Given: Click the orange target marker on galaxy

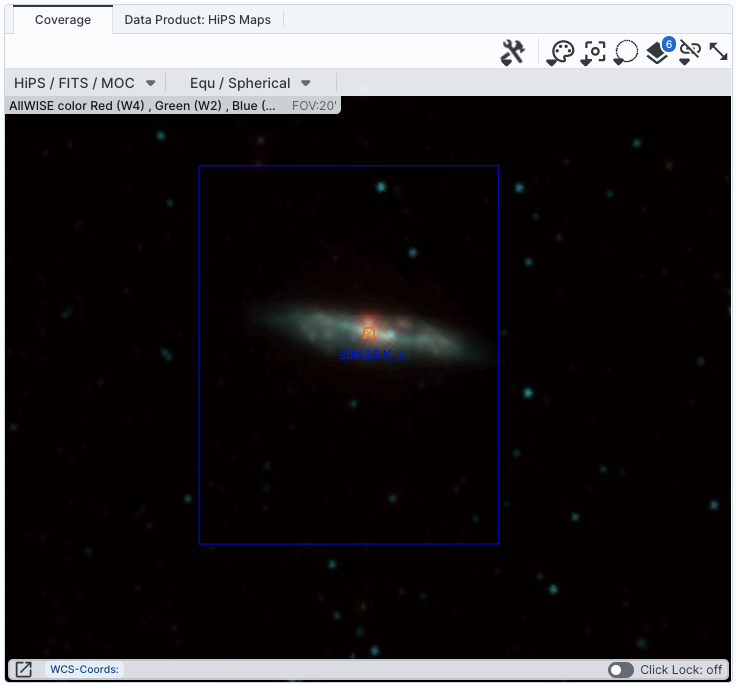Looking at the screenshot, I should click(369, 333).
